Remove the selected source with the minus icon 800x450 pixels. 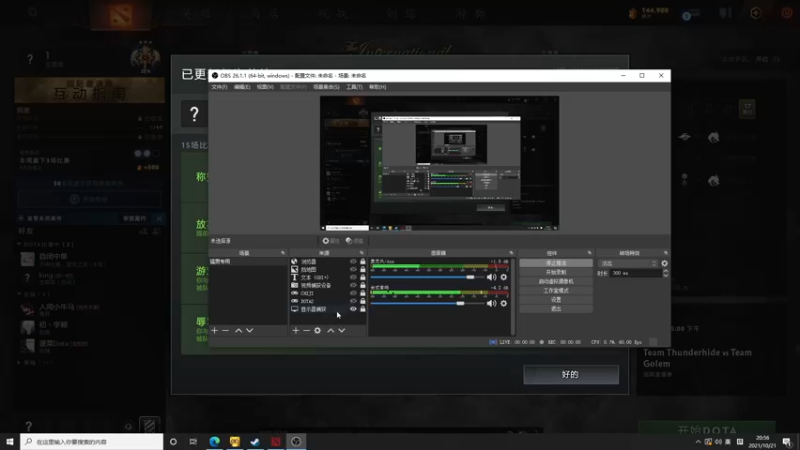[307, 331]
